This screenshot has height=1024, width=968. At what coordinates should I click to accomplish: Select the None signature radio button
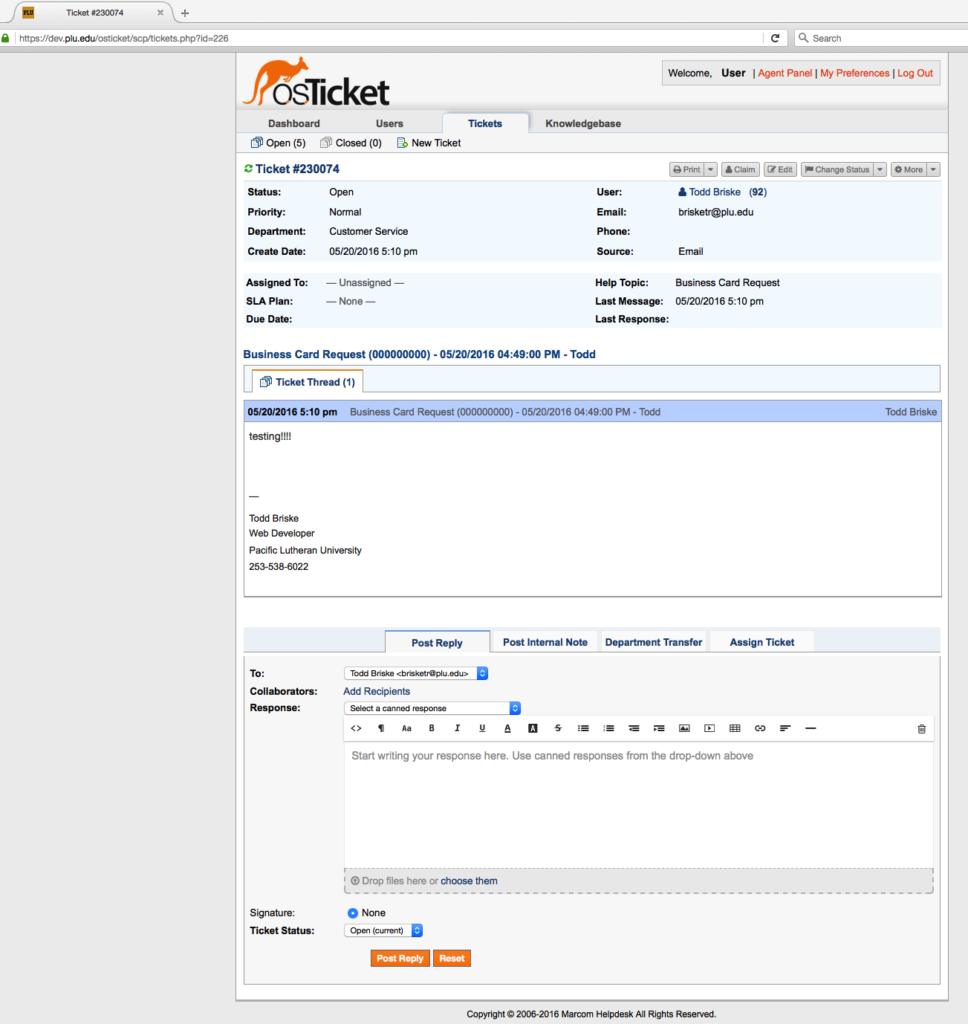(x=353, y=913)
